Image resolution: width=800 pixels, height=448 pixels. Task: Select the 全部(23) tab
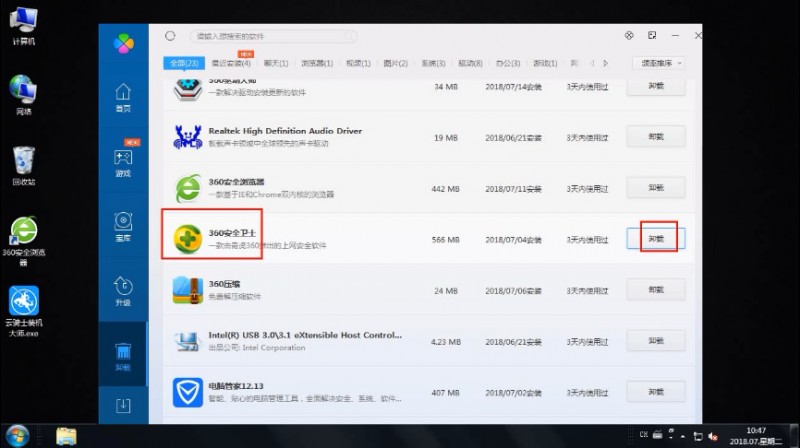184,63
